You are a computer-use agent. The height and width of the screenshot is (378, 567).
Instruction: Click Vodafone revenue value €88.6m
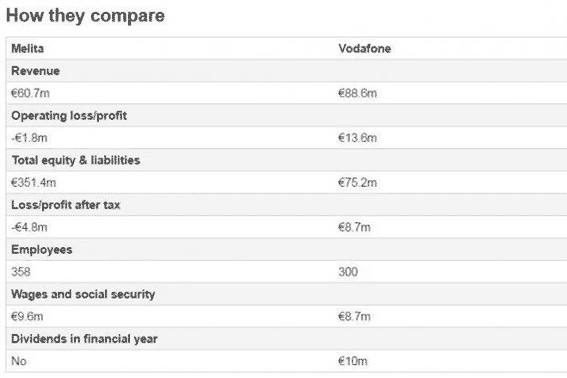(358, 93)
